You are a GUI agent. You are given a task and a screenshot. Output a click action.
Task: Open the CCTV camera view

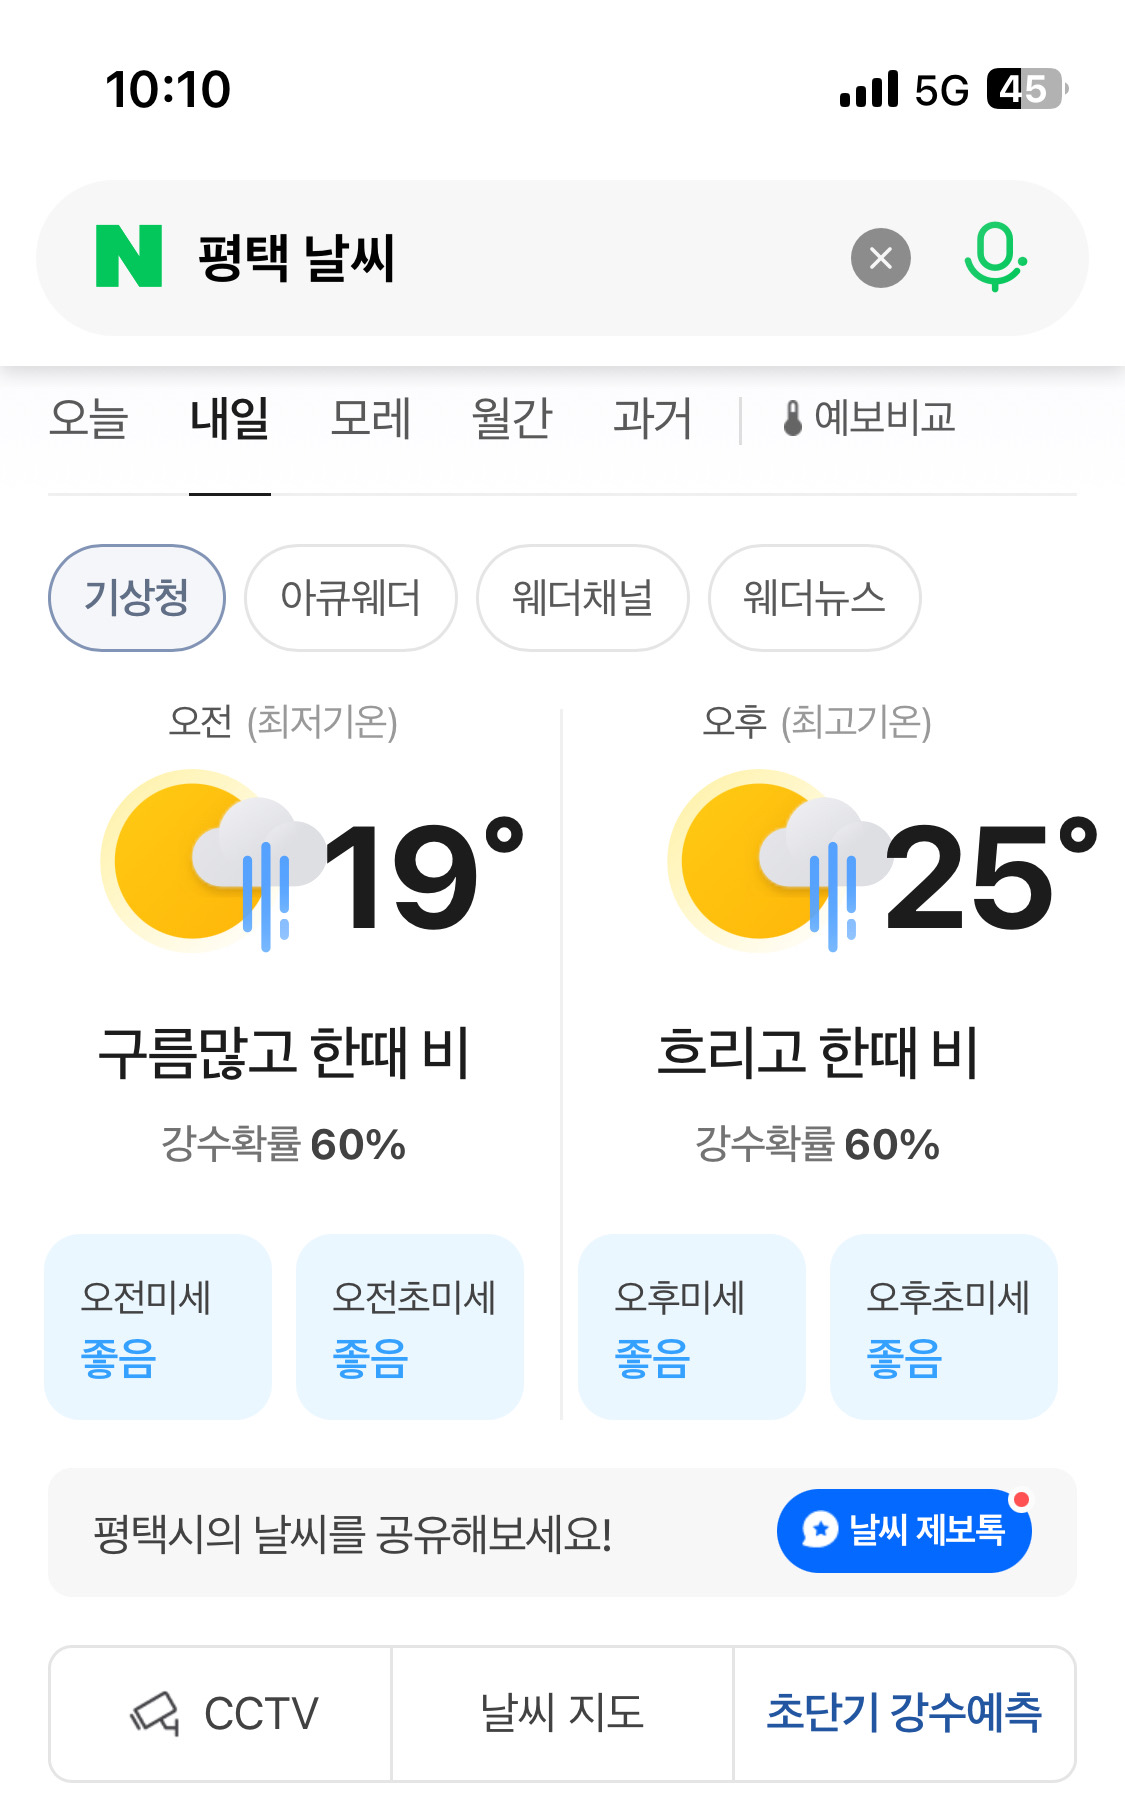[x=222, y=1713]
